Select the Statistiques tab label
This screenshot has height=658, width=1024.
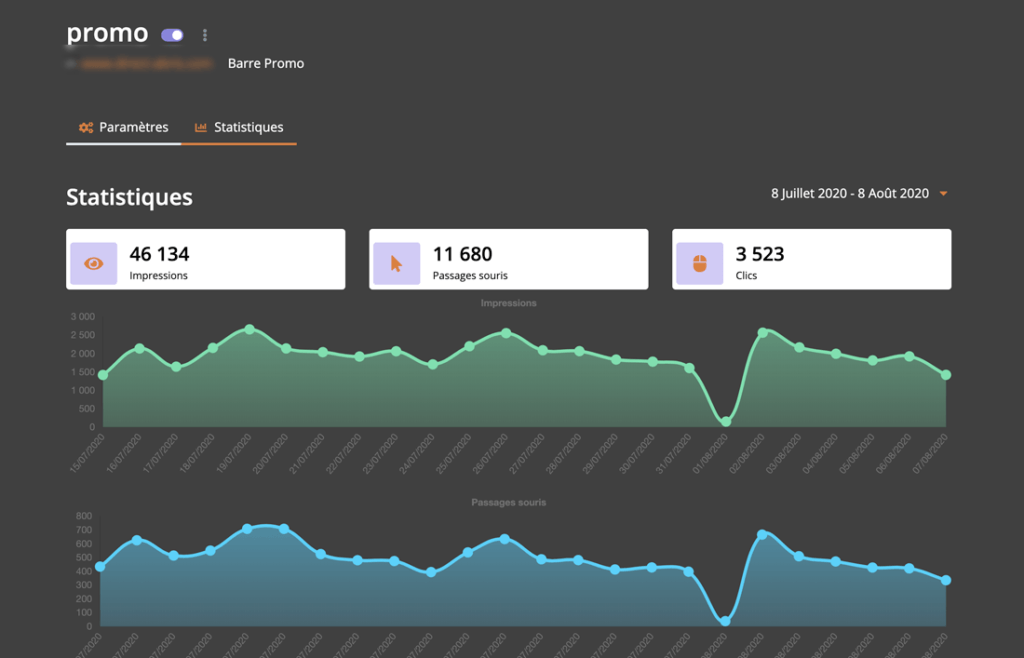tap(248, 128)
